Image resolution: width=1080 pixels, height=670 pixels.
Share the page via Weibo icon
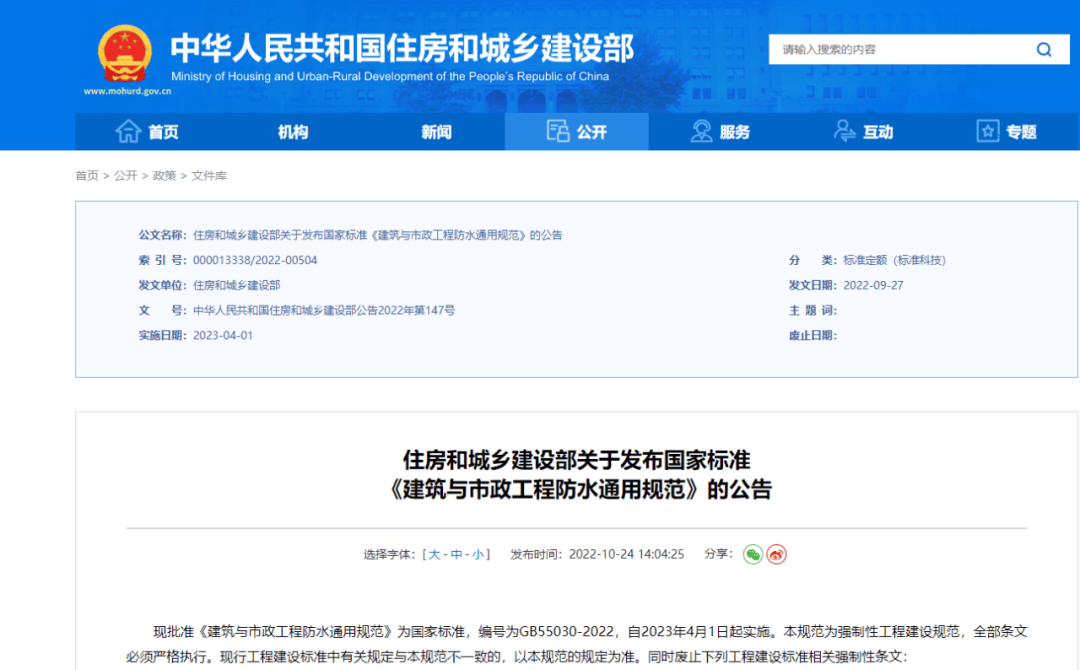(x=776, y=554)
